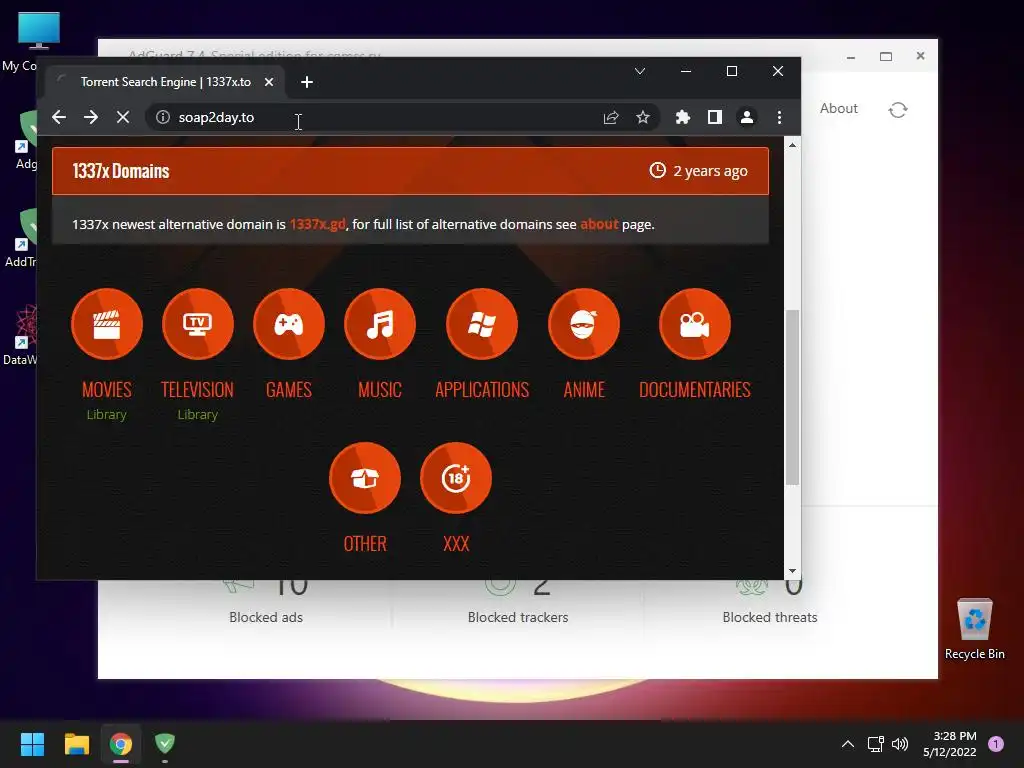Select the Recycle Bin desktop icon
Viewport: 1024px width, 768px height.
(x=974, y=629)
